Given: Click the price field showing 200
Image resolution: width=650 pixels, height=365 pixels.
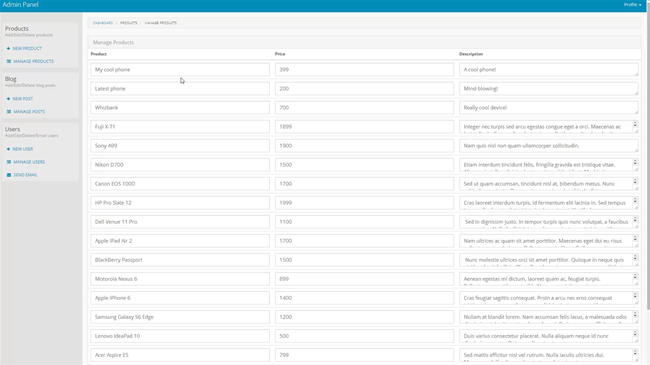Looking at the screenshot, I should pos(364,89).
